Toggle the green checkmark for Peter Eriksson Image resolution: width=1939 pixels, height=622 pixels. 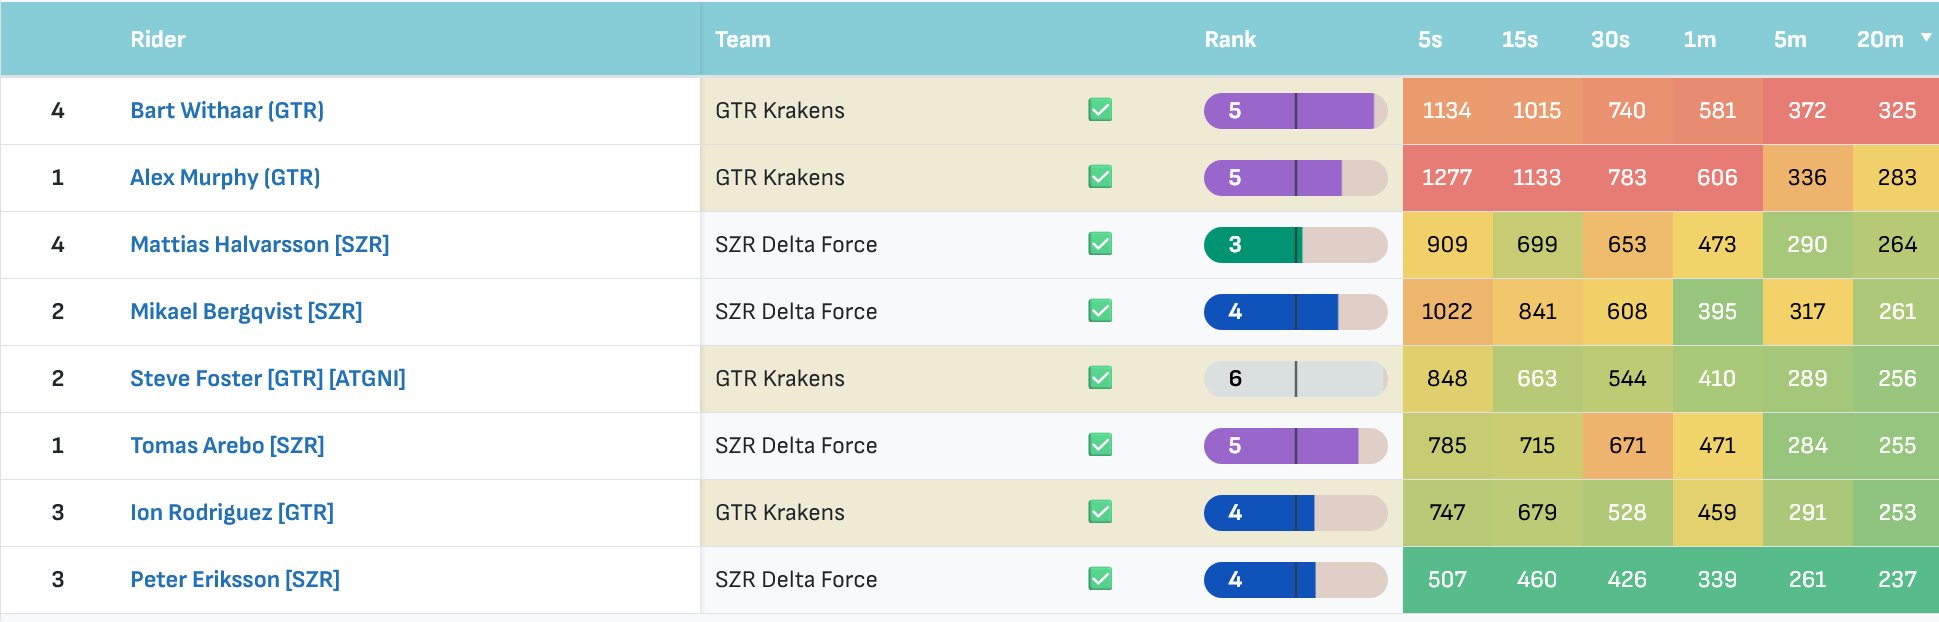click(1100, 579)
